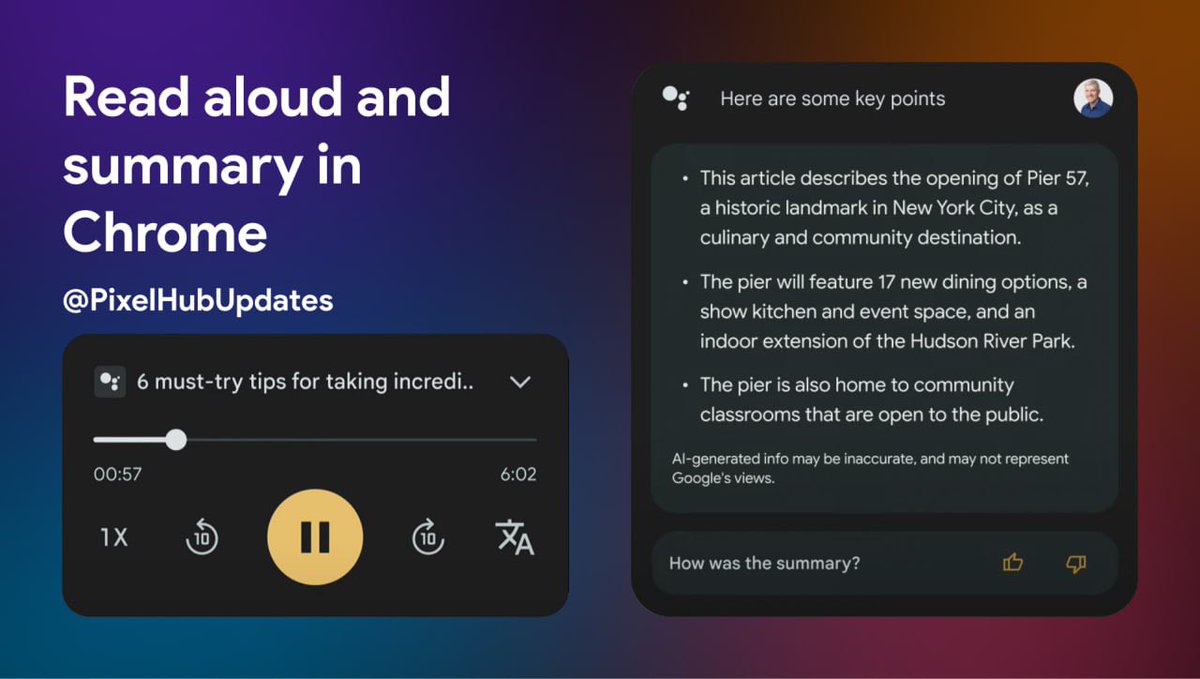Click the AI-generated info disclaimer text
Image resolution: width=1200 pixels, height=679 pixels.
pyautogui.click(x=870, y=468)
